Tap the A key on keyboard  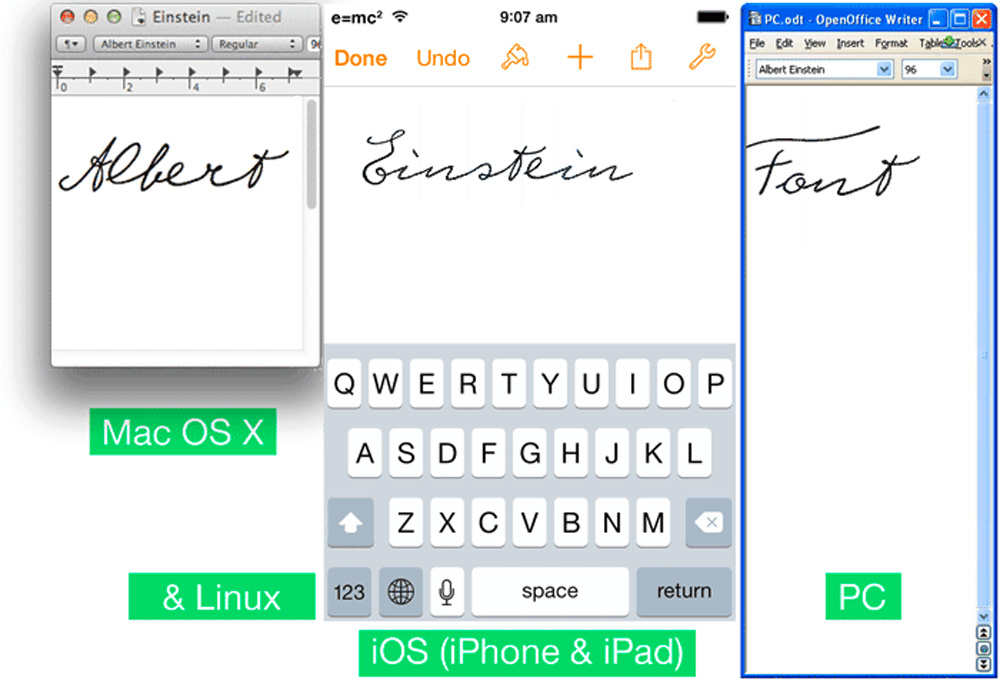[365, 453]
